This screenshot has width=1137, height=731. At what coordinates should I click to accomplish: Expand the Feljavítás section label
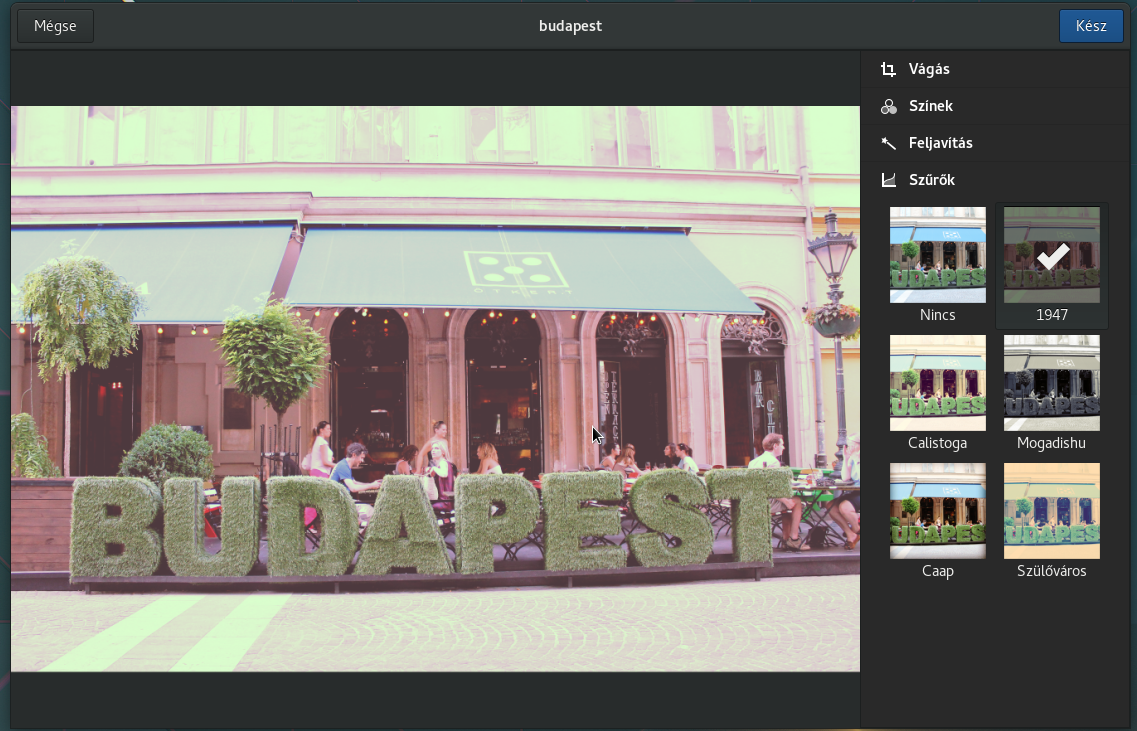[940, 143]
